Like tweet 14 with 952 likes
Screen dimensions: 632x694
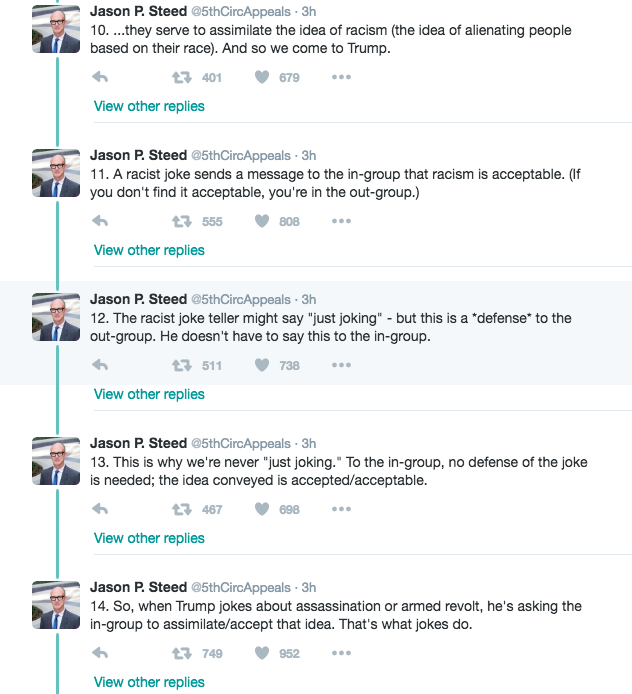[x=262, y=653]
